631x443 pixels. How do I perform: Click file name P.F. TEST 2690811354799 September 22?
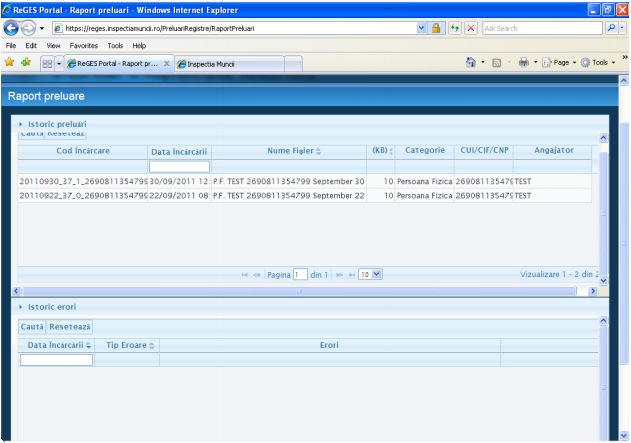point(289,196)
